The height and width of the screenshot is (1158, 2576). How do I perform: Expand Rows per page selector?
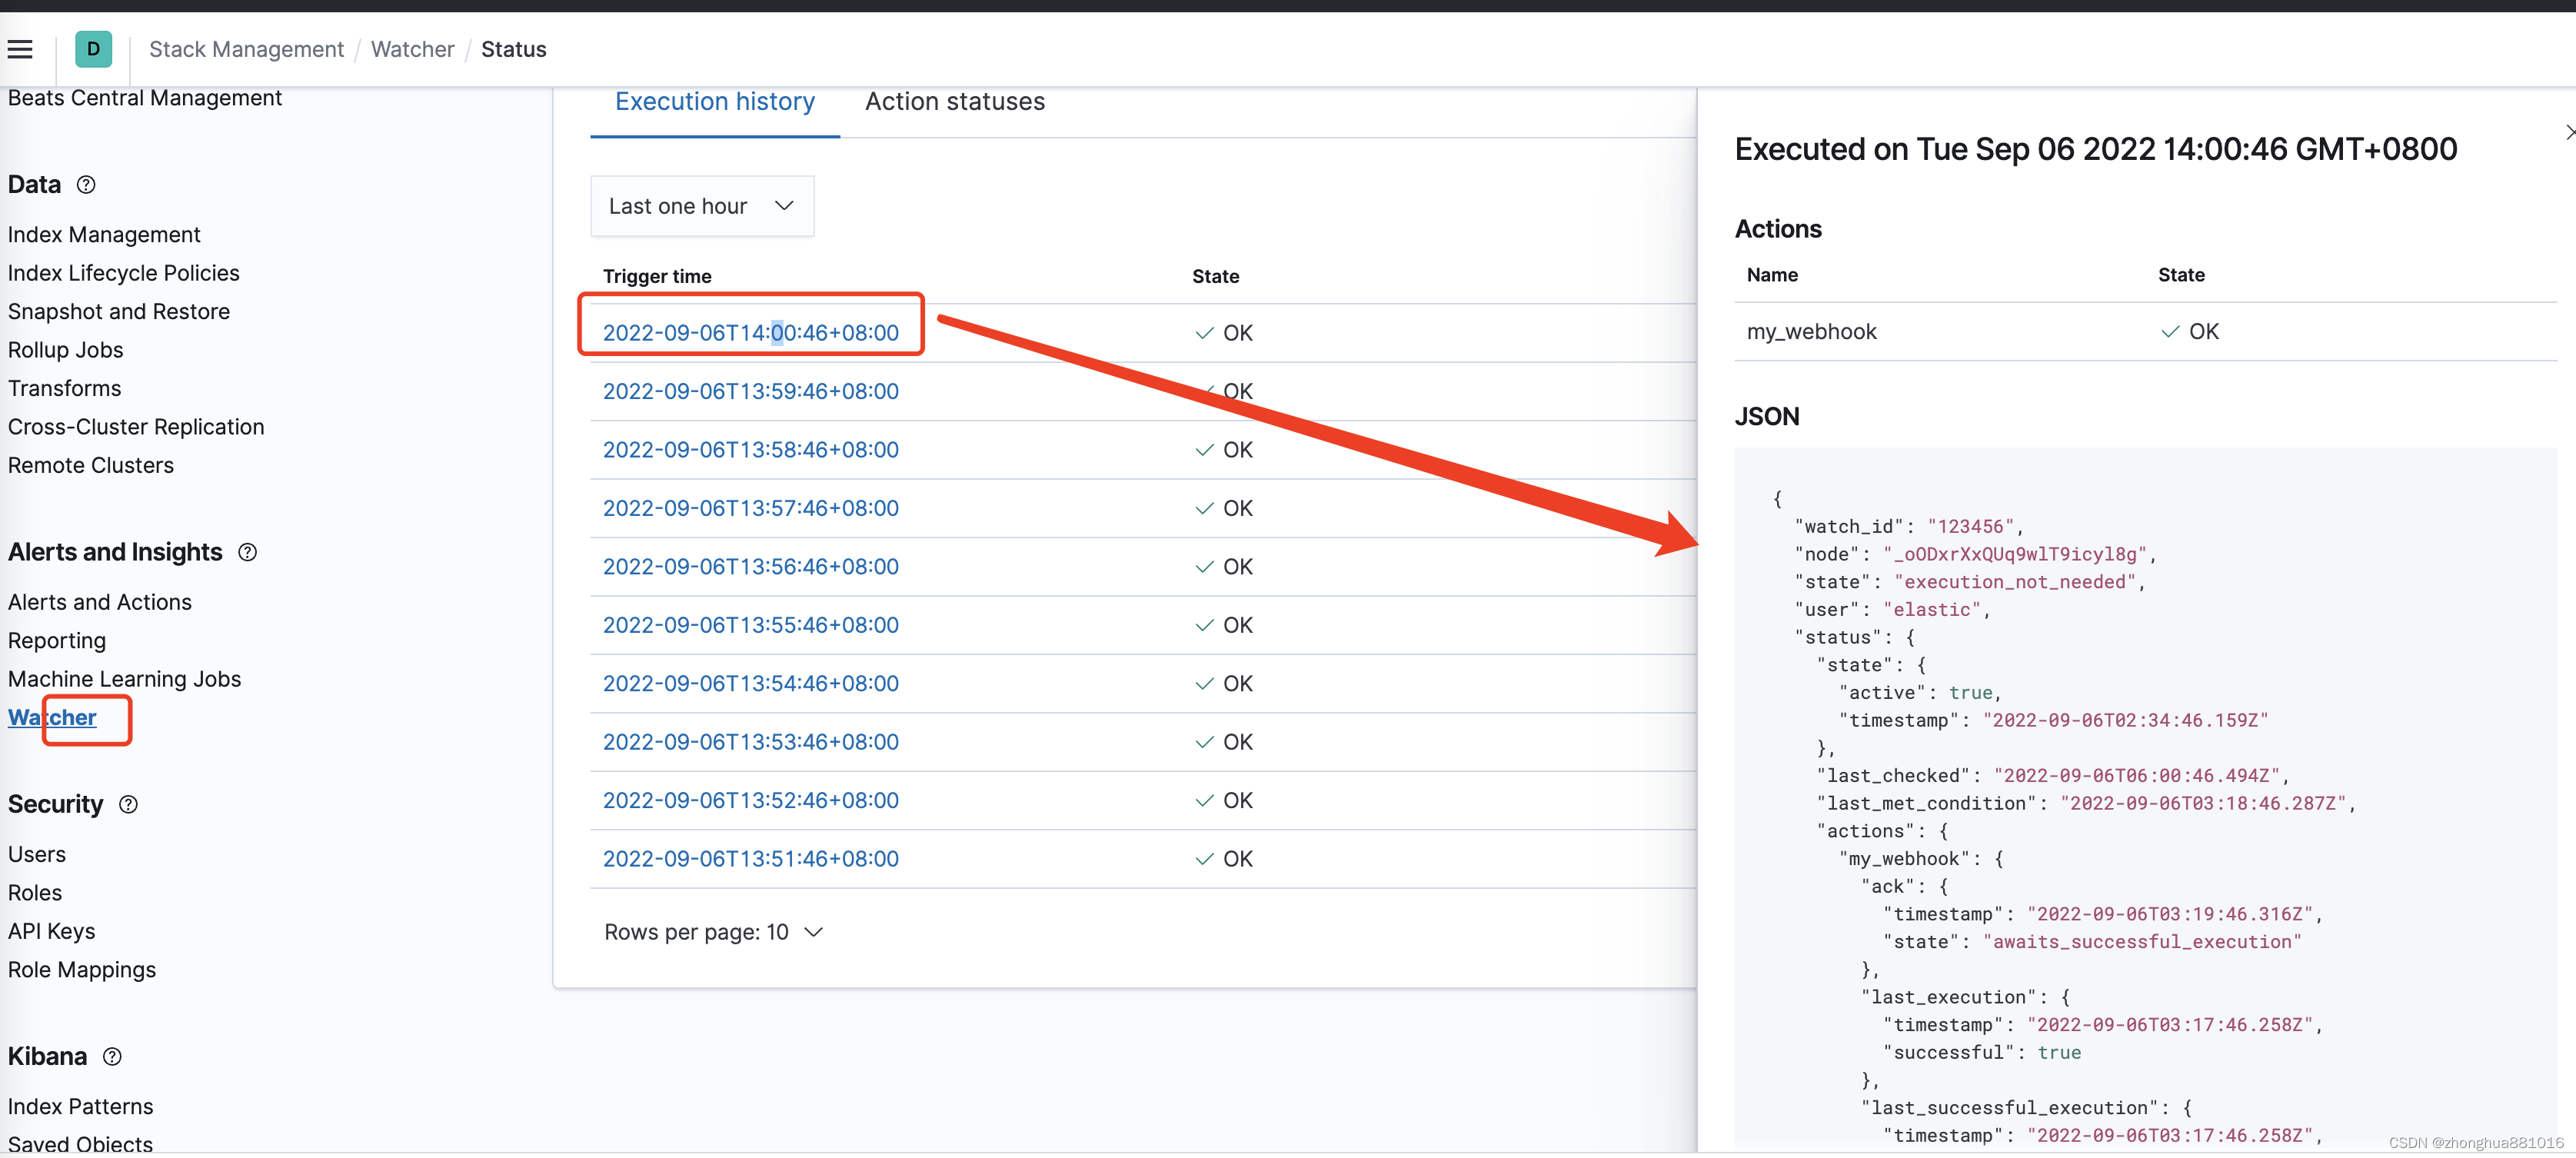click(713, 932)
